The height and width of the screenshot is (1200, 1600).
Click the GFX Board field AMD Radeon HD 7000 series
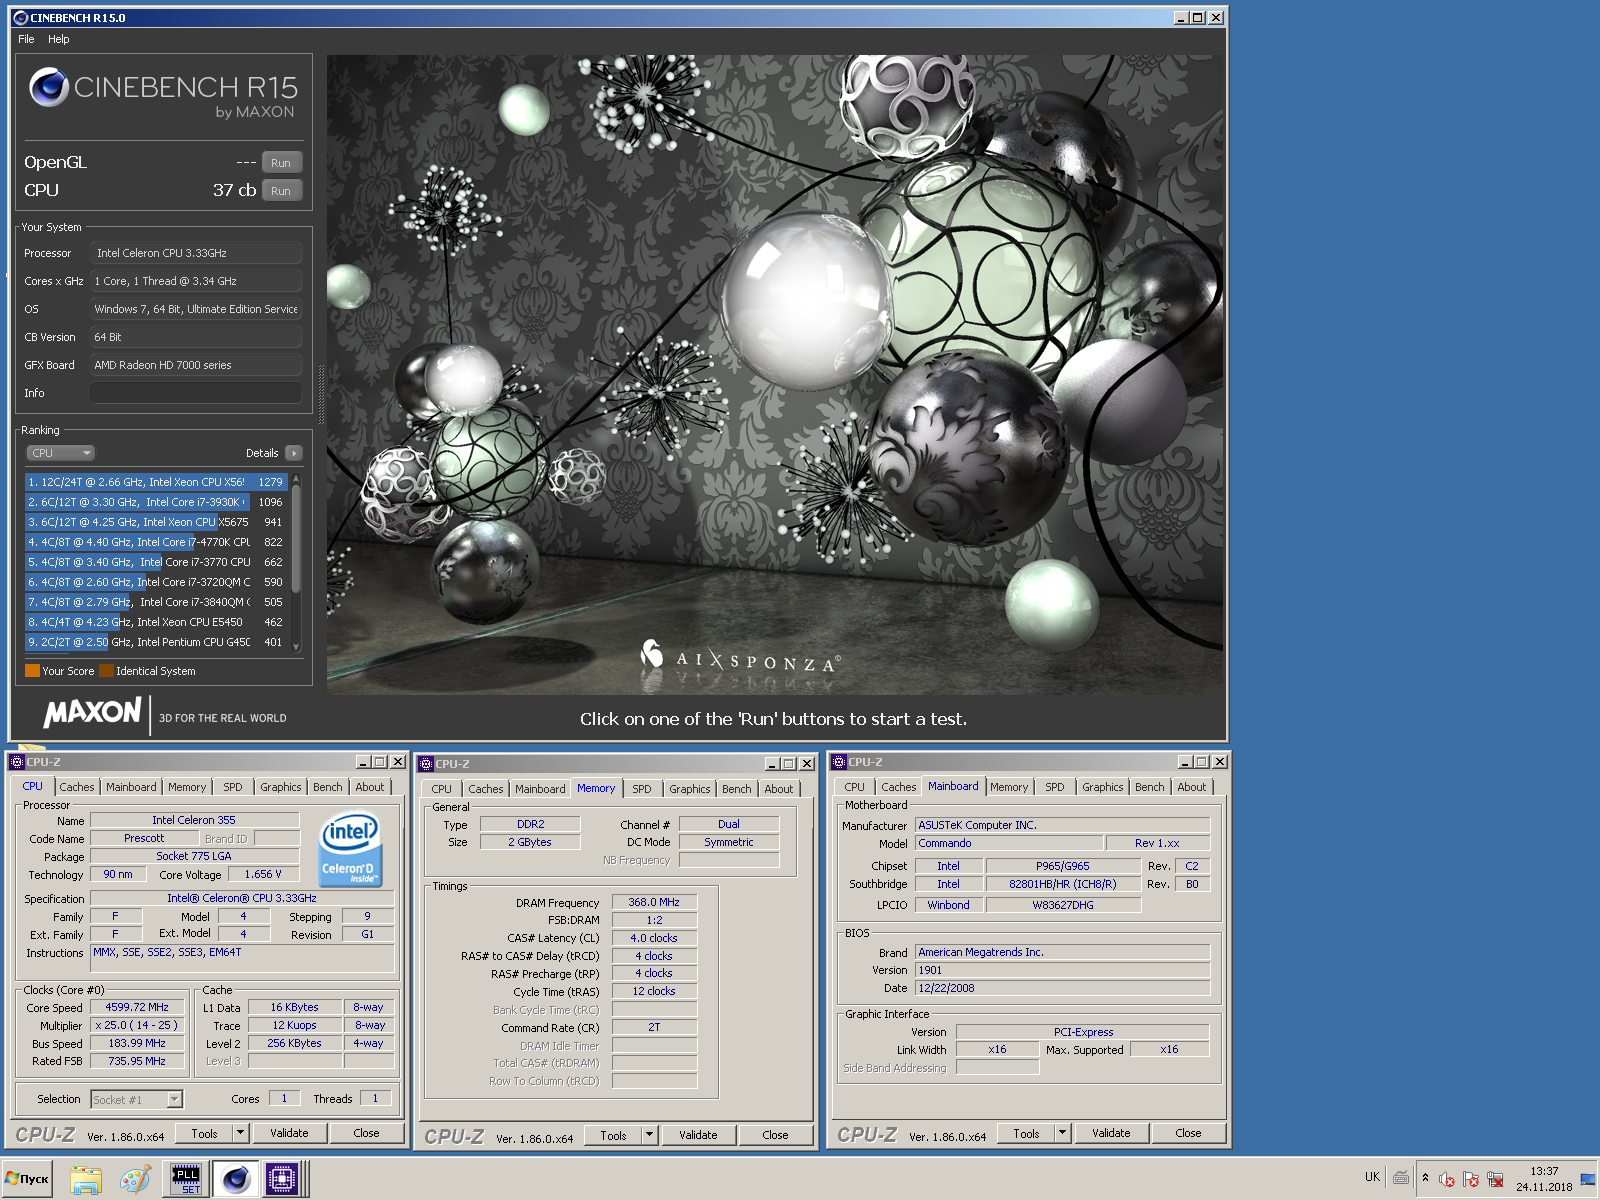196,365
